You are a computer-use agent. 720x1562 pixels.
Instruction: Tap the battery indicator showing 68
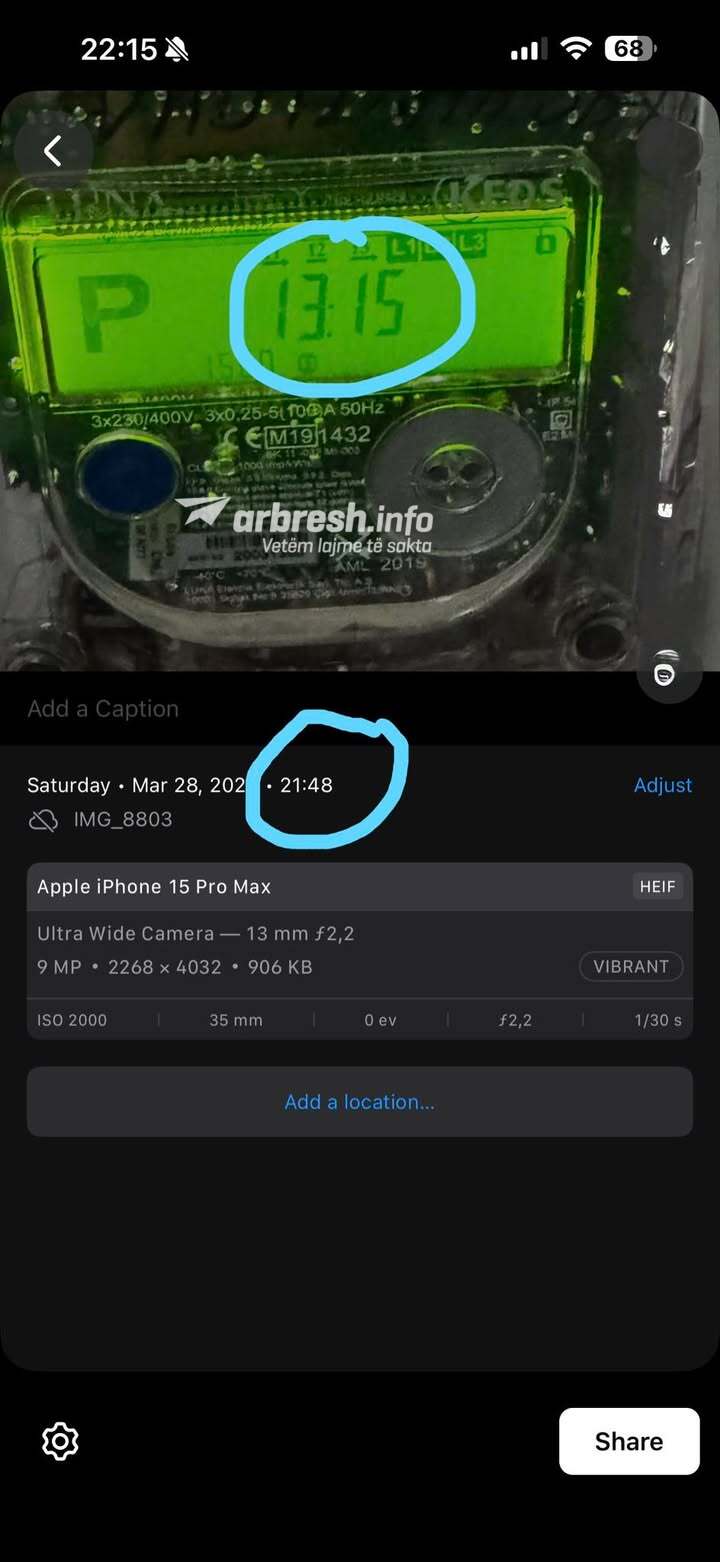[630, 48]
